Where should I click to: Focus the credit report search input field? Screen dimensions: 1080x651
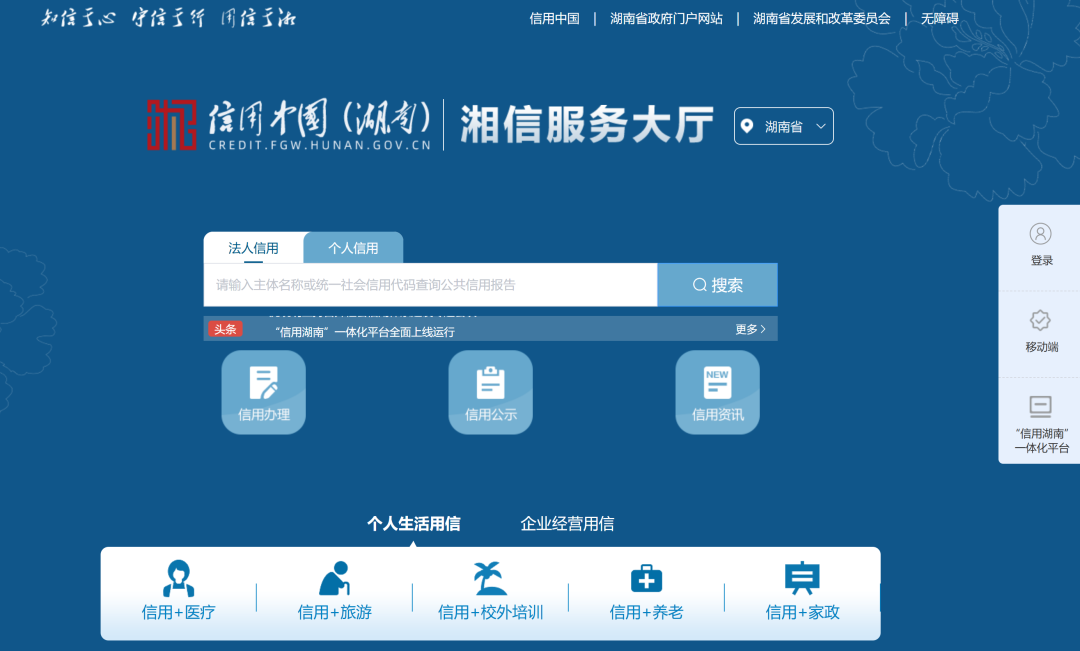pyautogui.click(x=430, y=285)
